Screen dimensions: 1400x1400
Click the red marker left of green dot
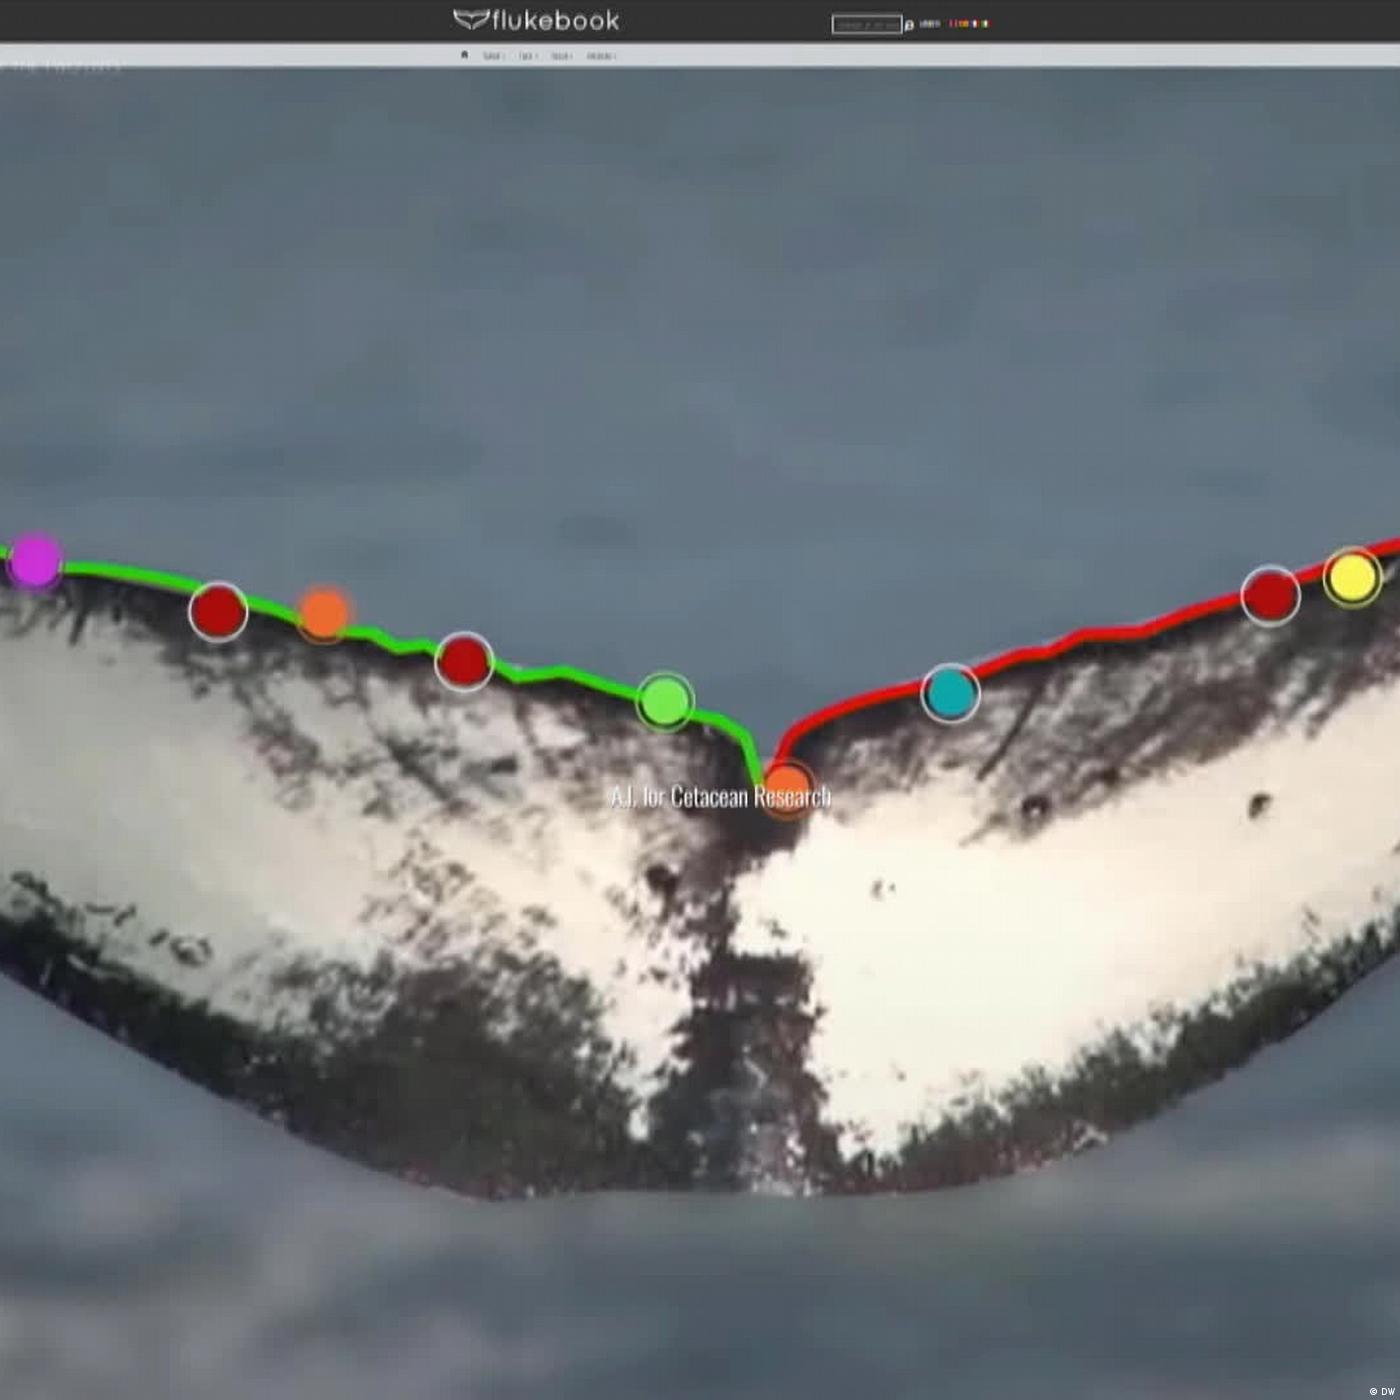pyautogui.click(x=464, y=661)
